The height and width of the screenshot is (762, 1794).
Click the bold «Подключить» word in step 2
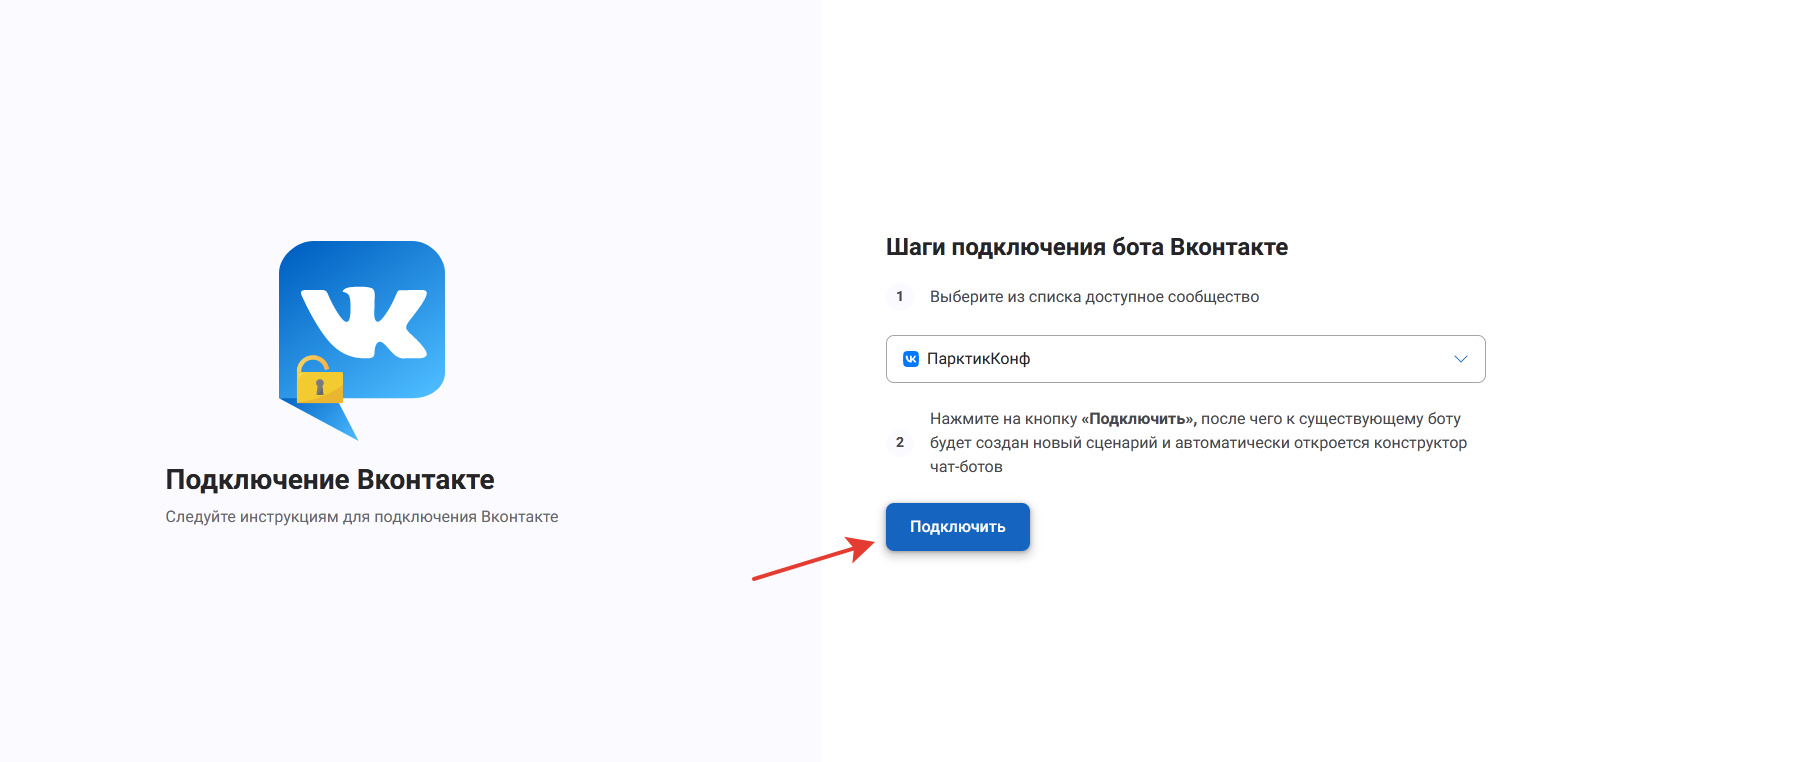(1138, 419)
